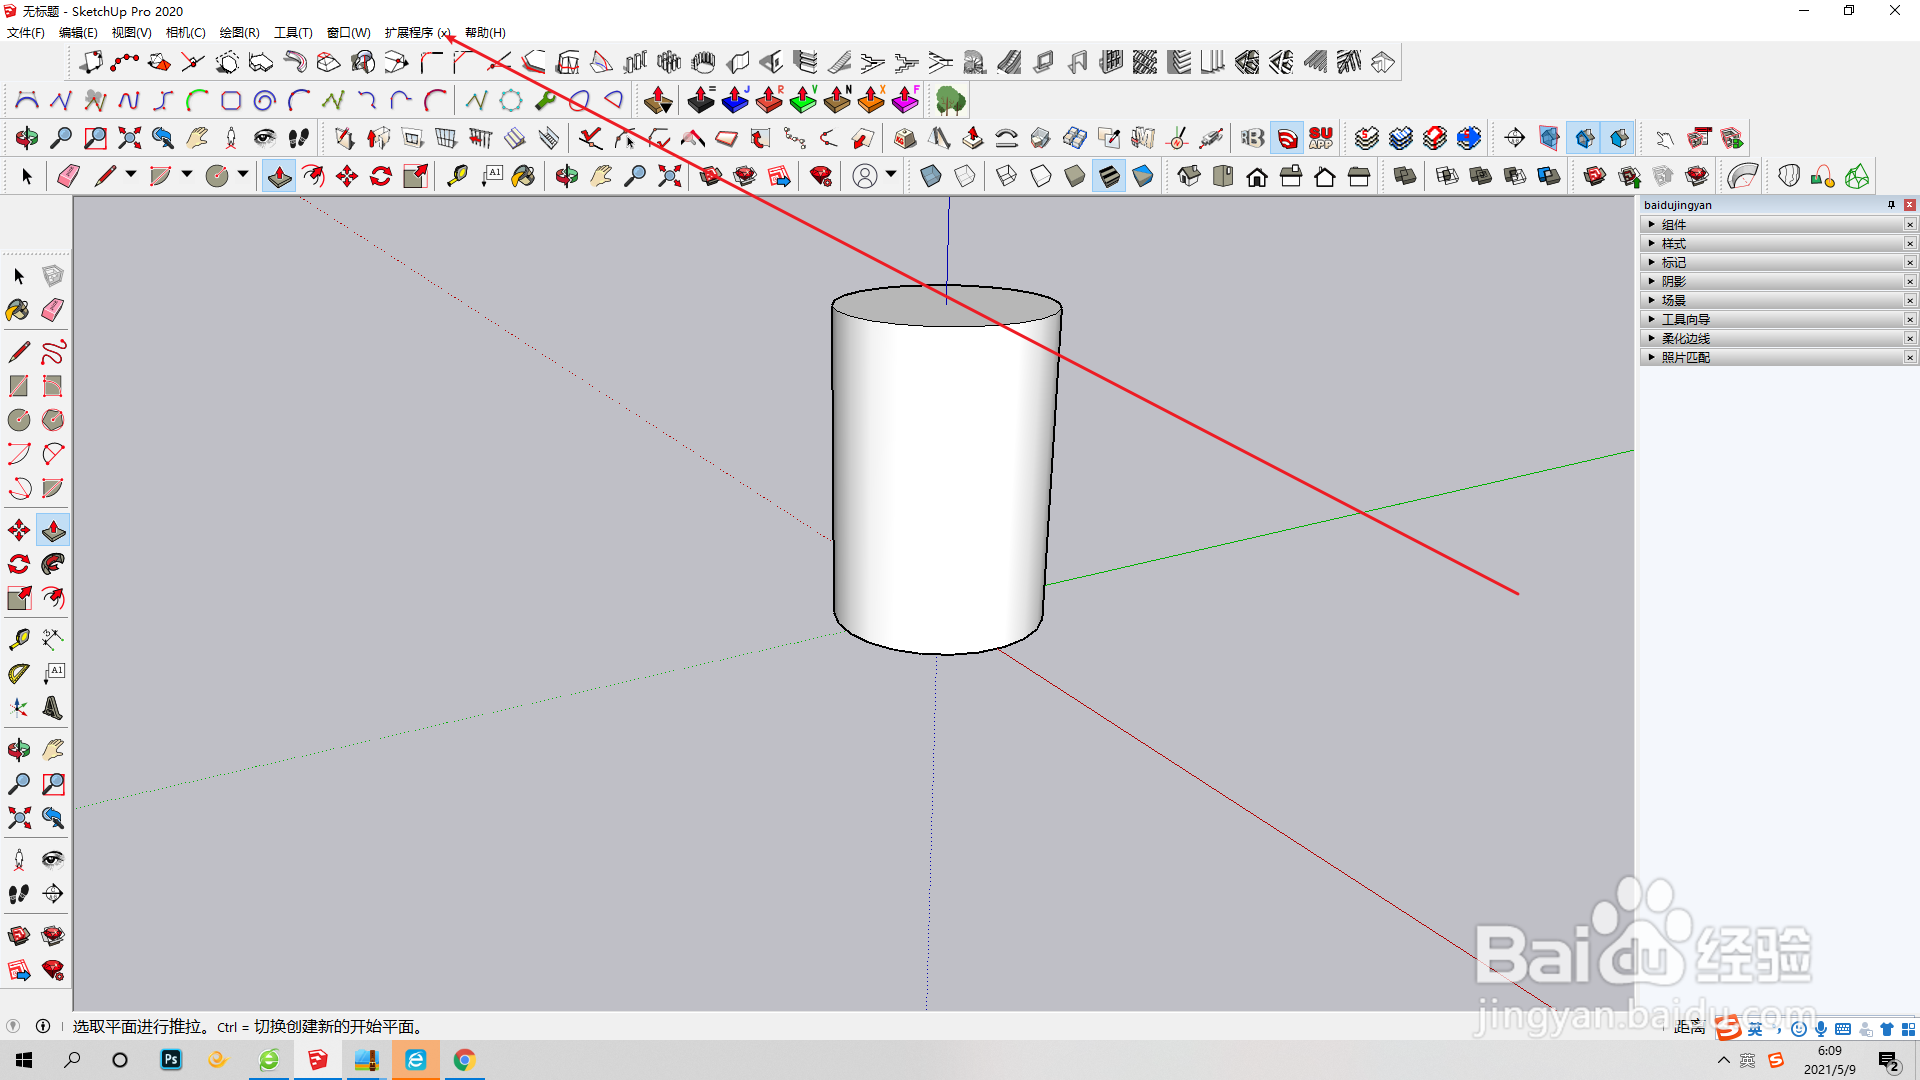Switch to Front view house icon

pyautogui.click(x=1257, y=177)
